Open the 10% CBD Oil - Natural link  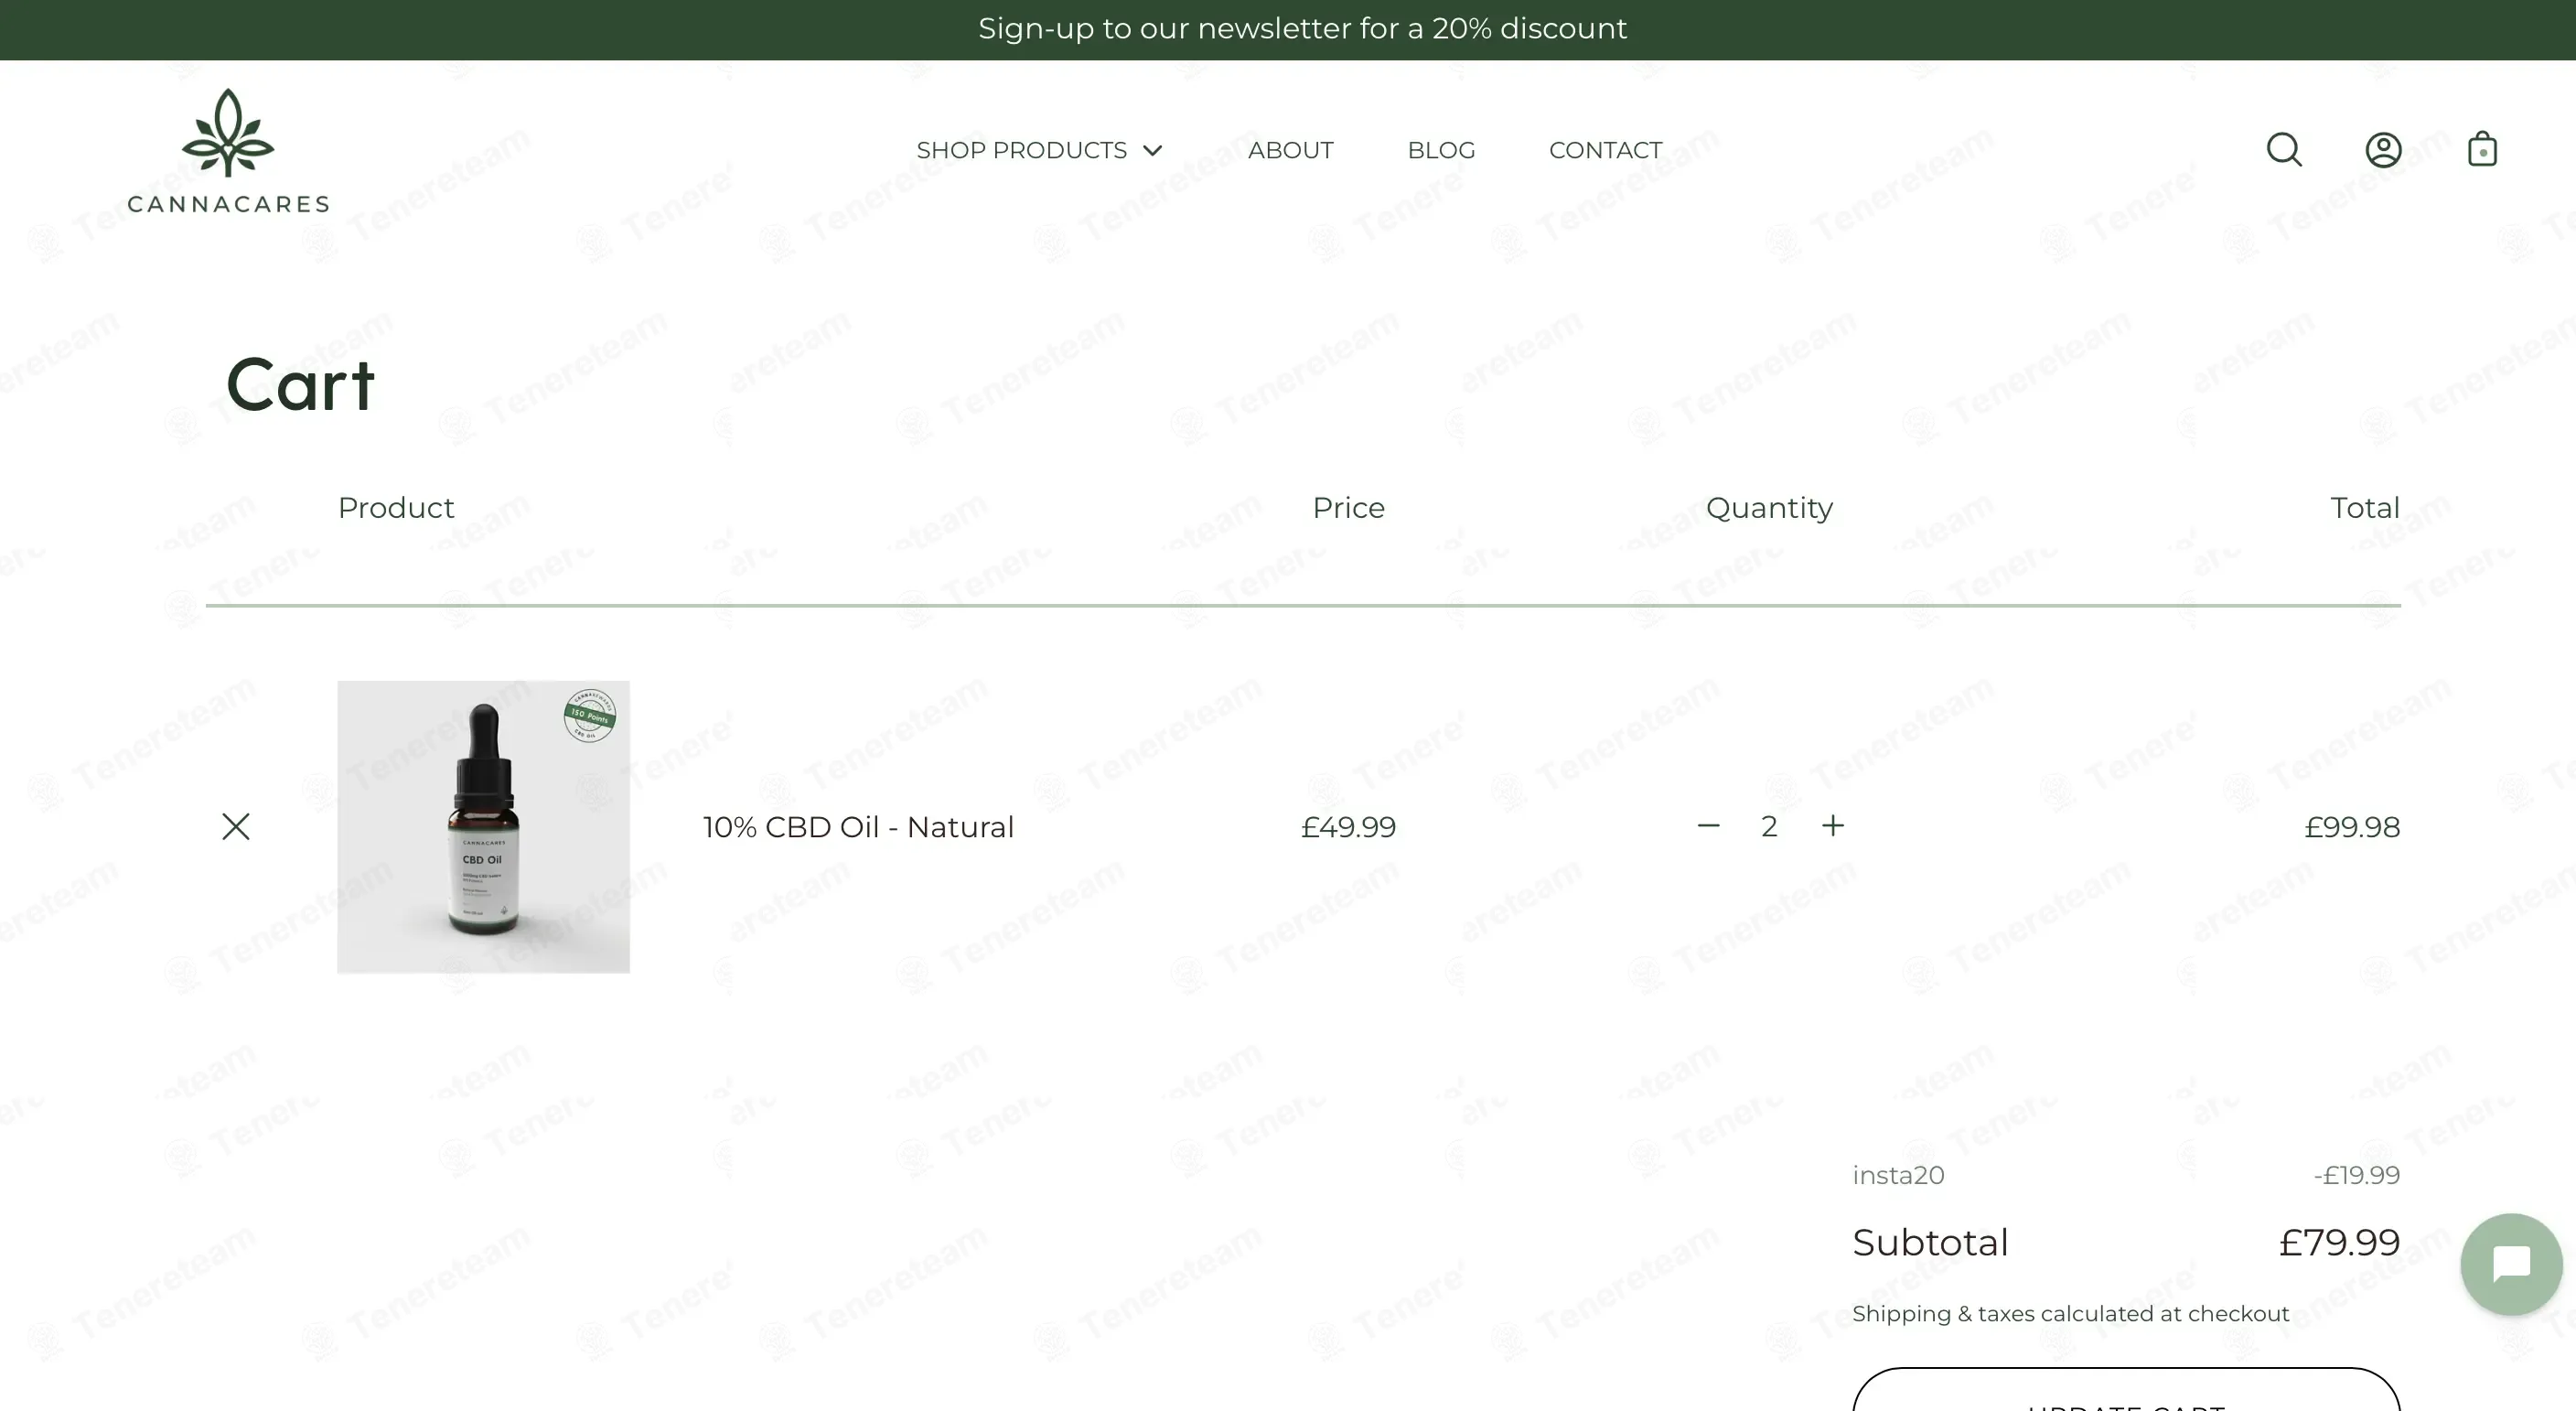pyautogui.click(x=858, y=827)
